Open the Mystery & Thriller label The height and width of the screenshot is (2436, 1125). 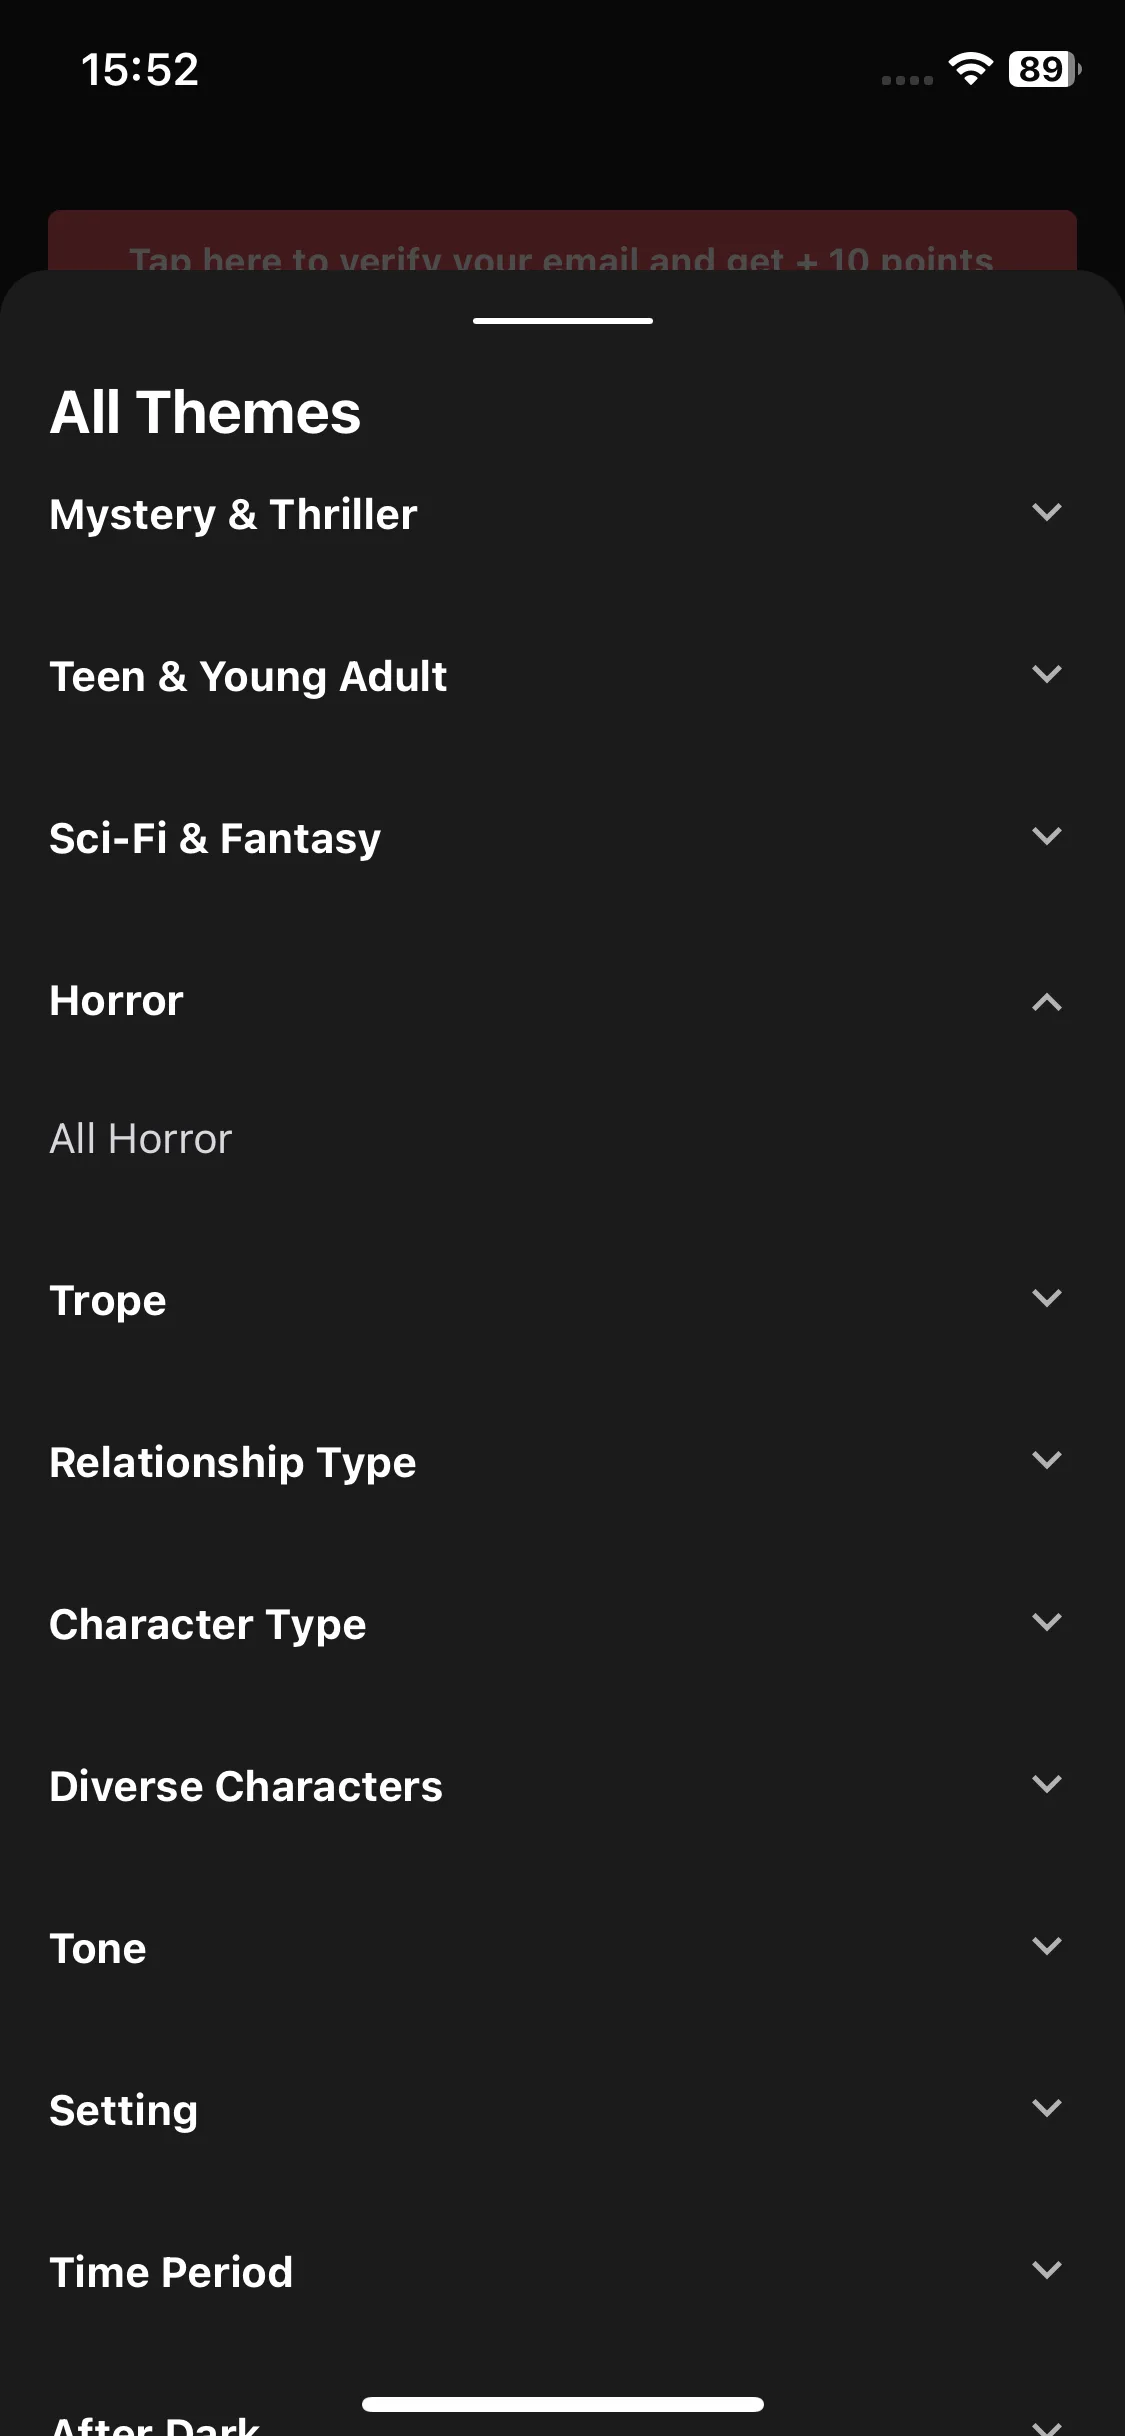234,515
